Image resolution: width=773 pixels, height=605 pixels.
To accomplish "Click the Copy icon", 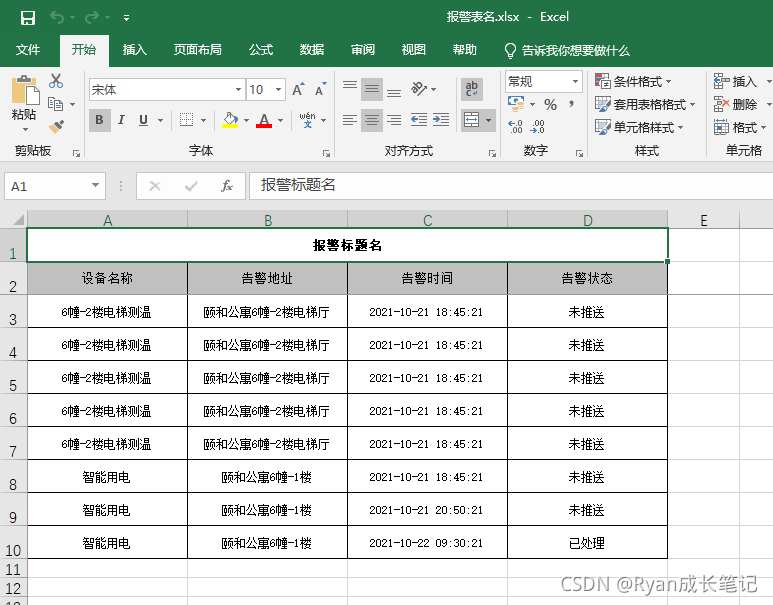I will coord(55,104).
